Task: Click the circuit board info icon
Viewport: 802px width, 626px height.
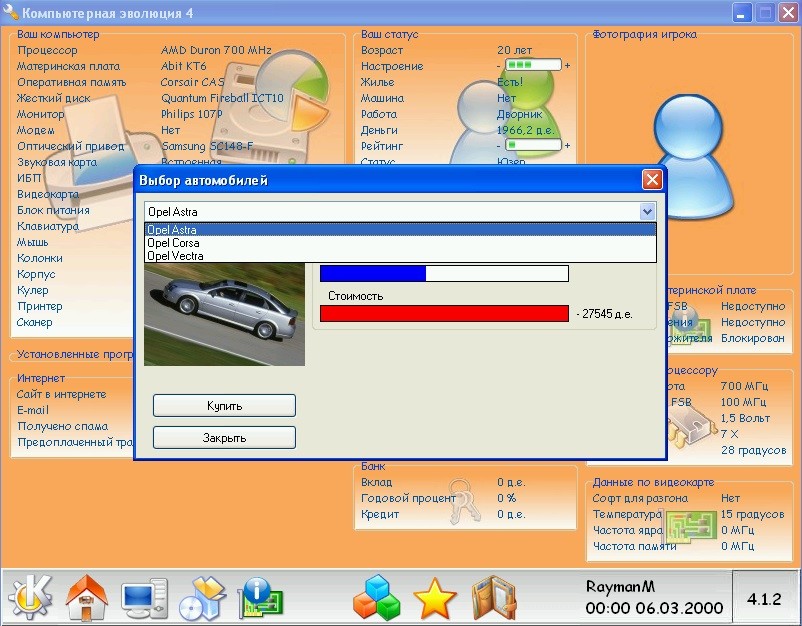Action: 260,597
